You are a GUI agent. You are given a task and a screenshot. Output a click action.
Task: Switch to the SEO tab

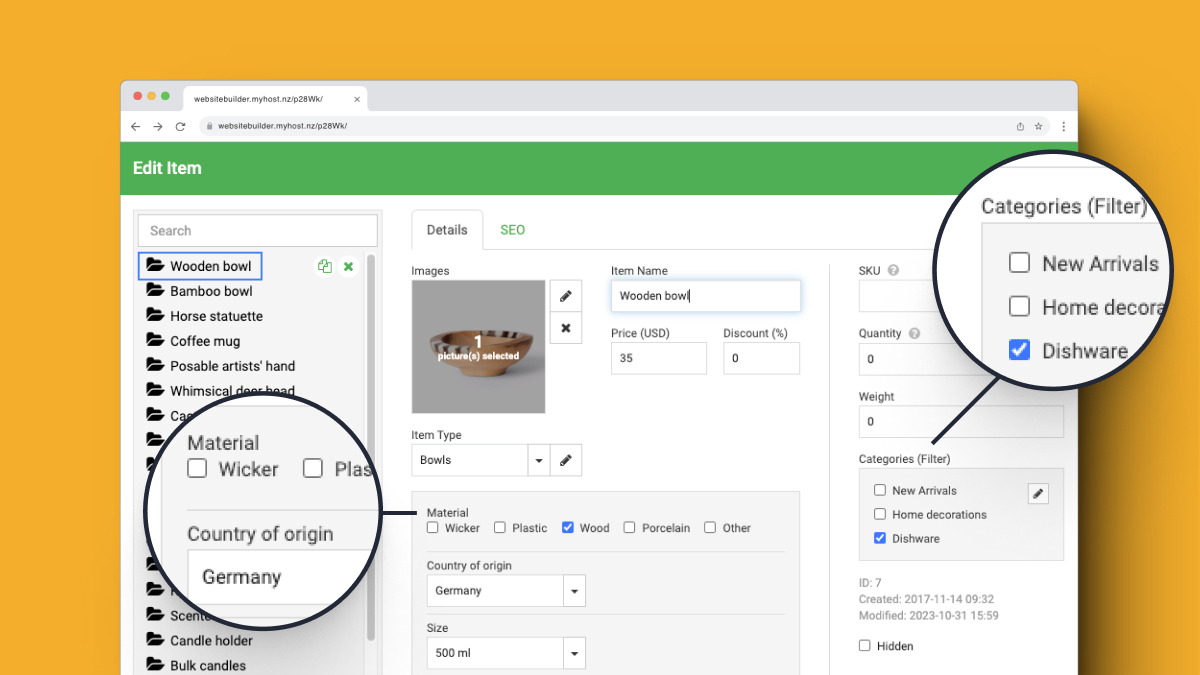tap(512, 230)
